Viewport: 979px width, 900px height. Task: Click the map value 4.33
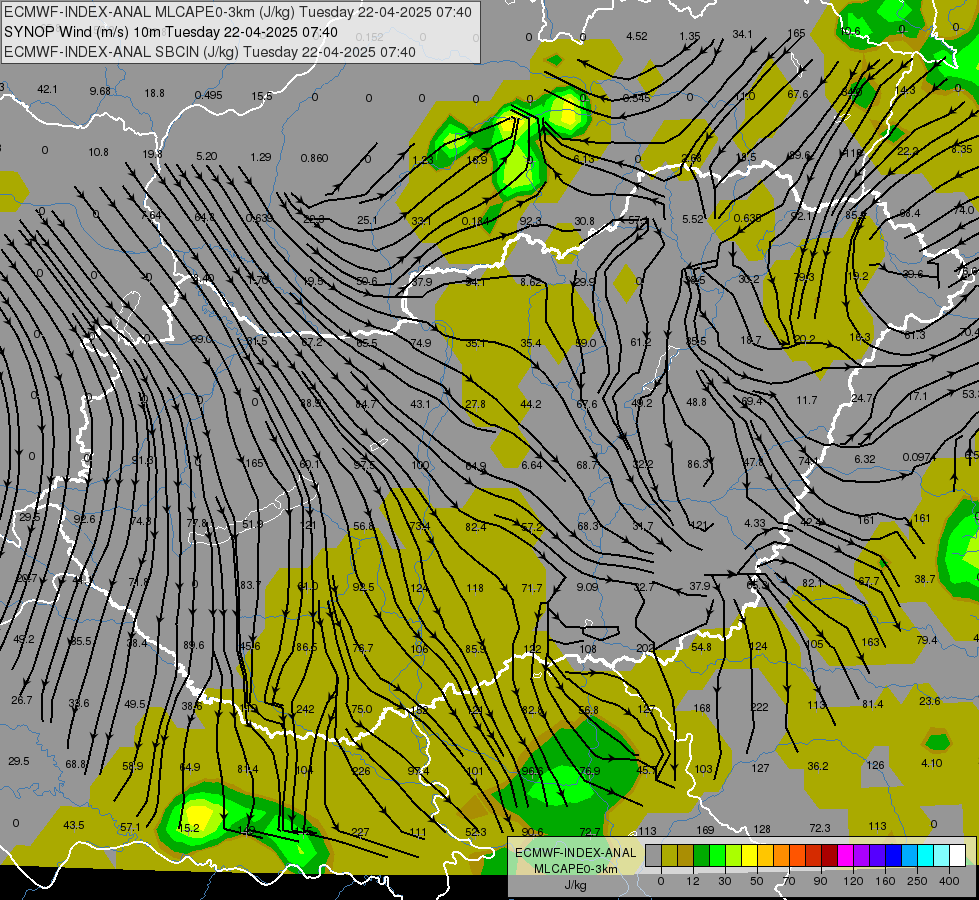754,523
